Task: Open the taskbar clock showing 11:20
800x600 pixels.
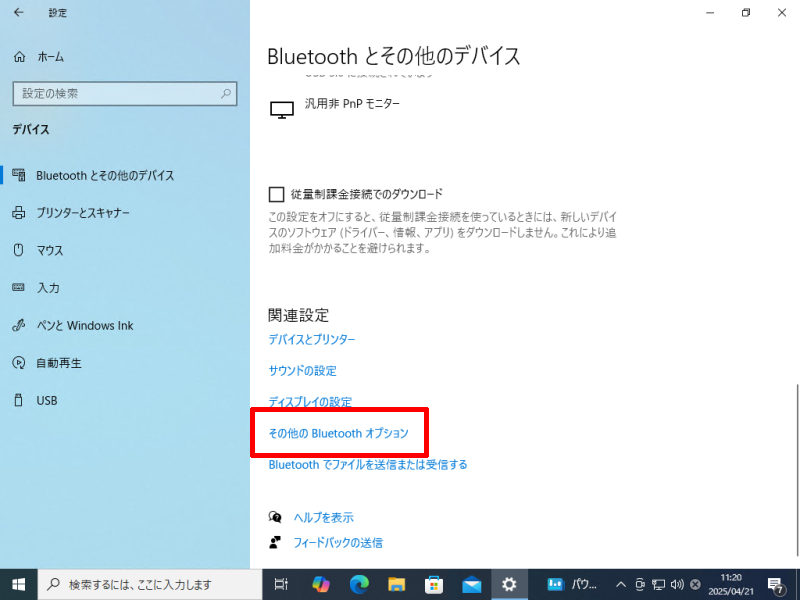Action: (x=731, y=585)
